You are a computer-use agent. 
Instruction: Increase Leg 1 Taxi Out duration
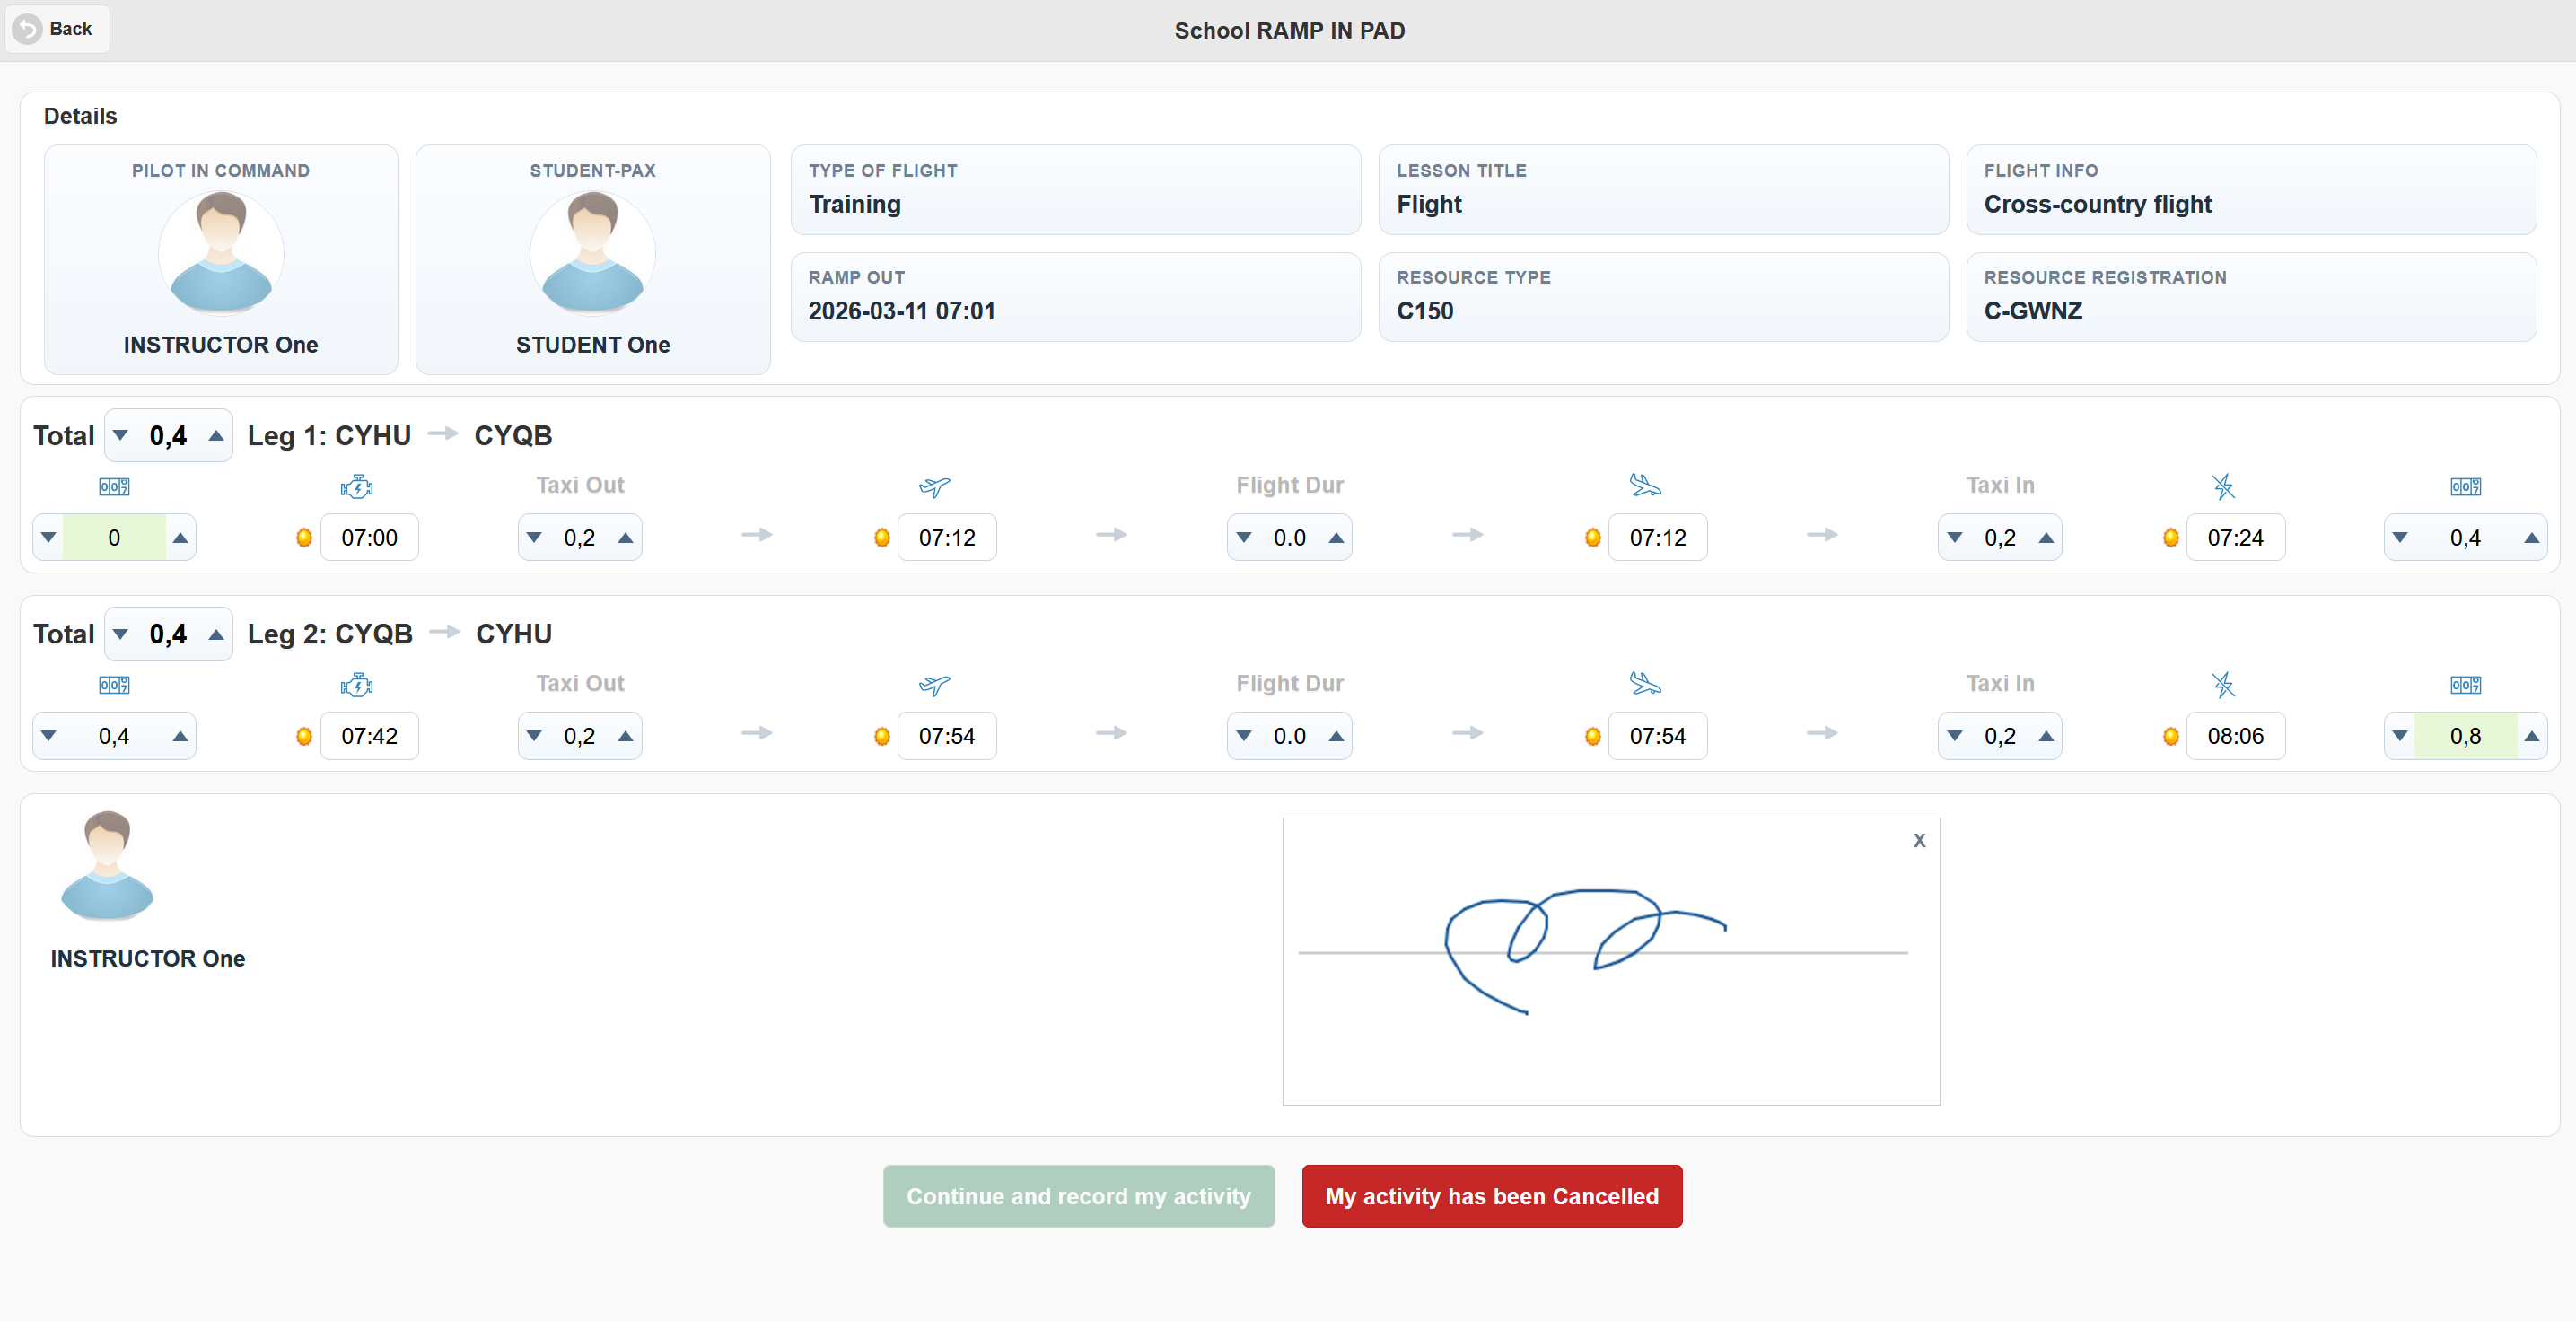[626, 538]
